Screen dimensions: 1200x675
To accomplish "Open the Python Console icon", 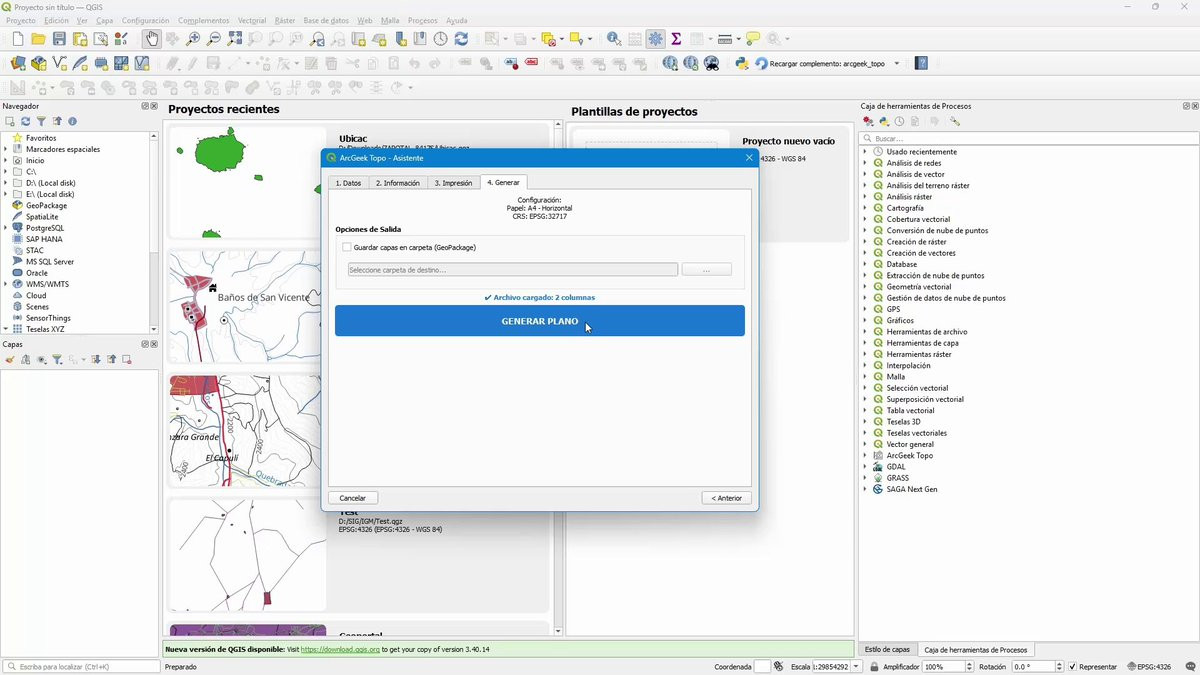I will point(741,63).
